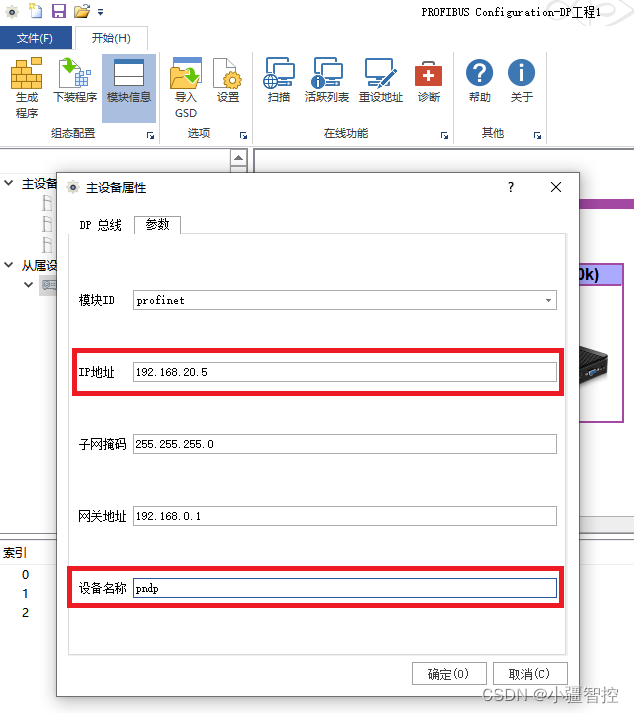Confirm with the 确定(O) button
This screenshot has width=634, height=713.
pos(449,673)
